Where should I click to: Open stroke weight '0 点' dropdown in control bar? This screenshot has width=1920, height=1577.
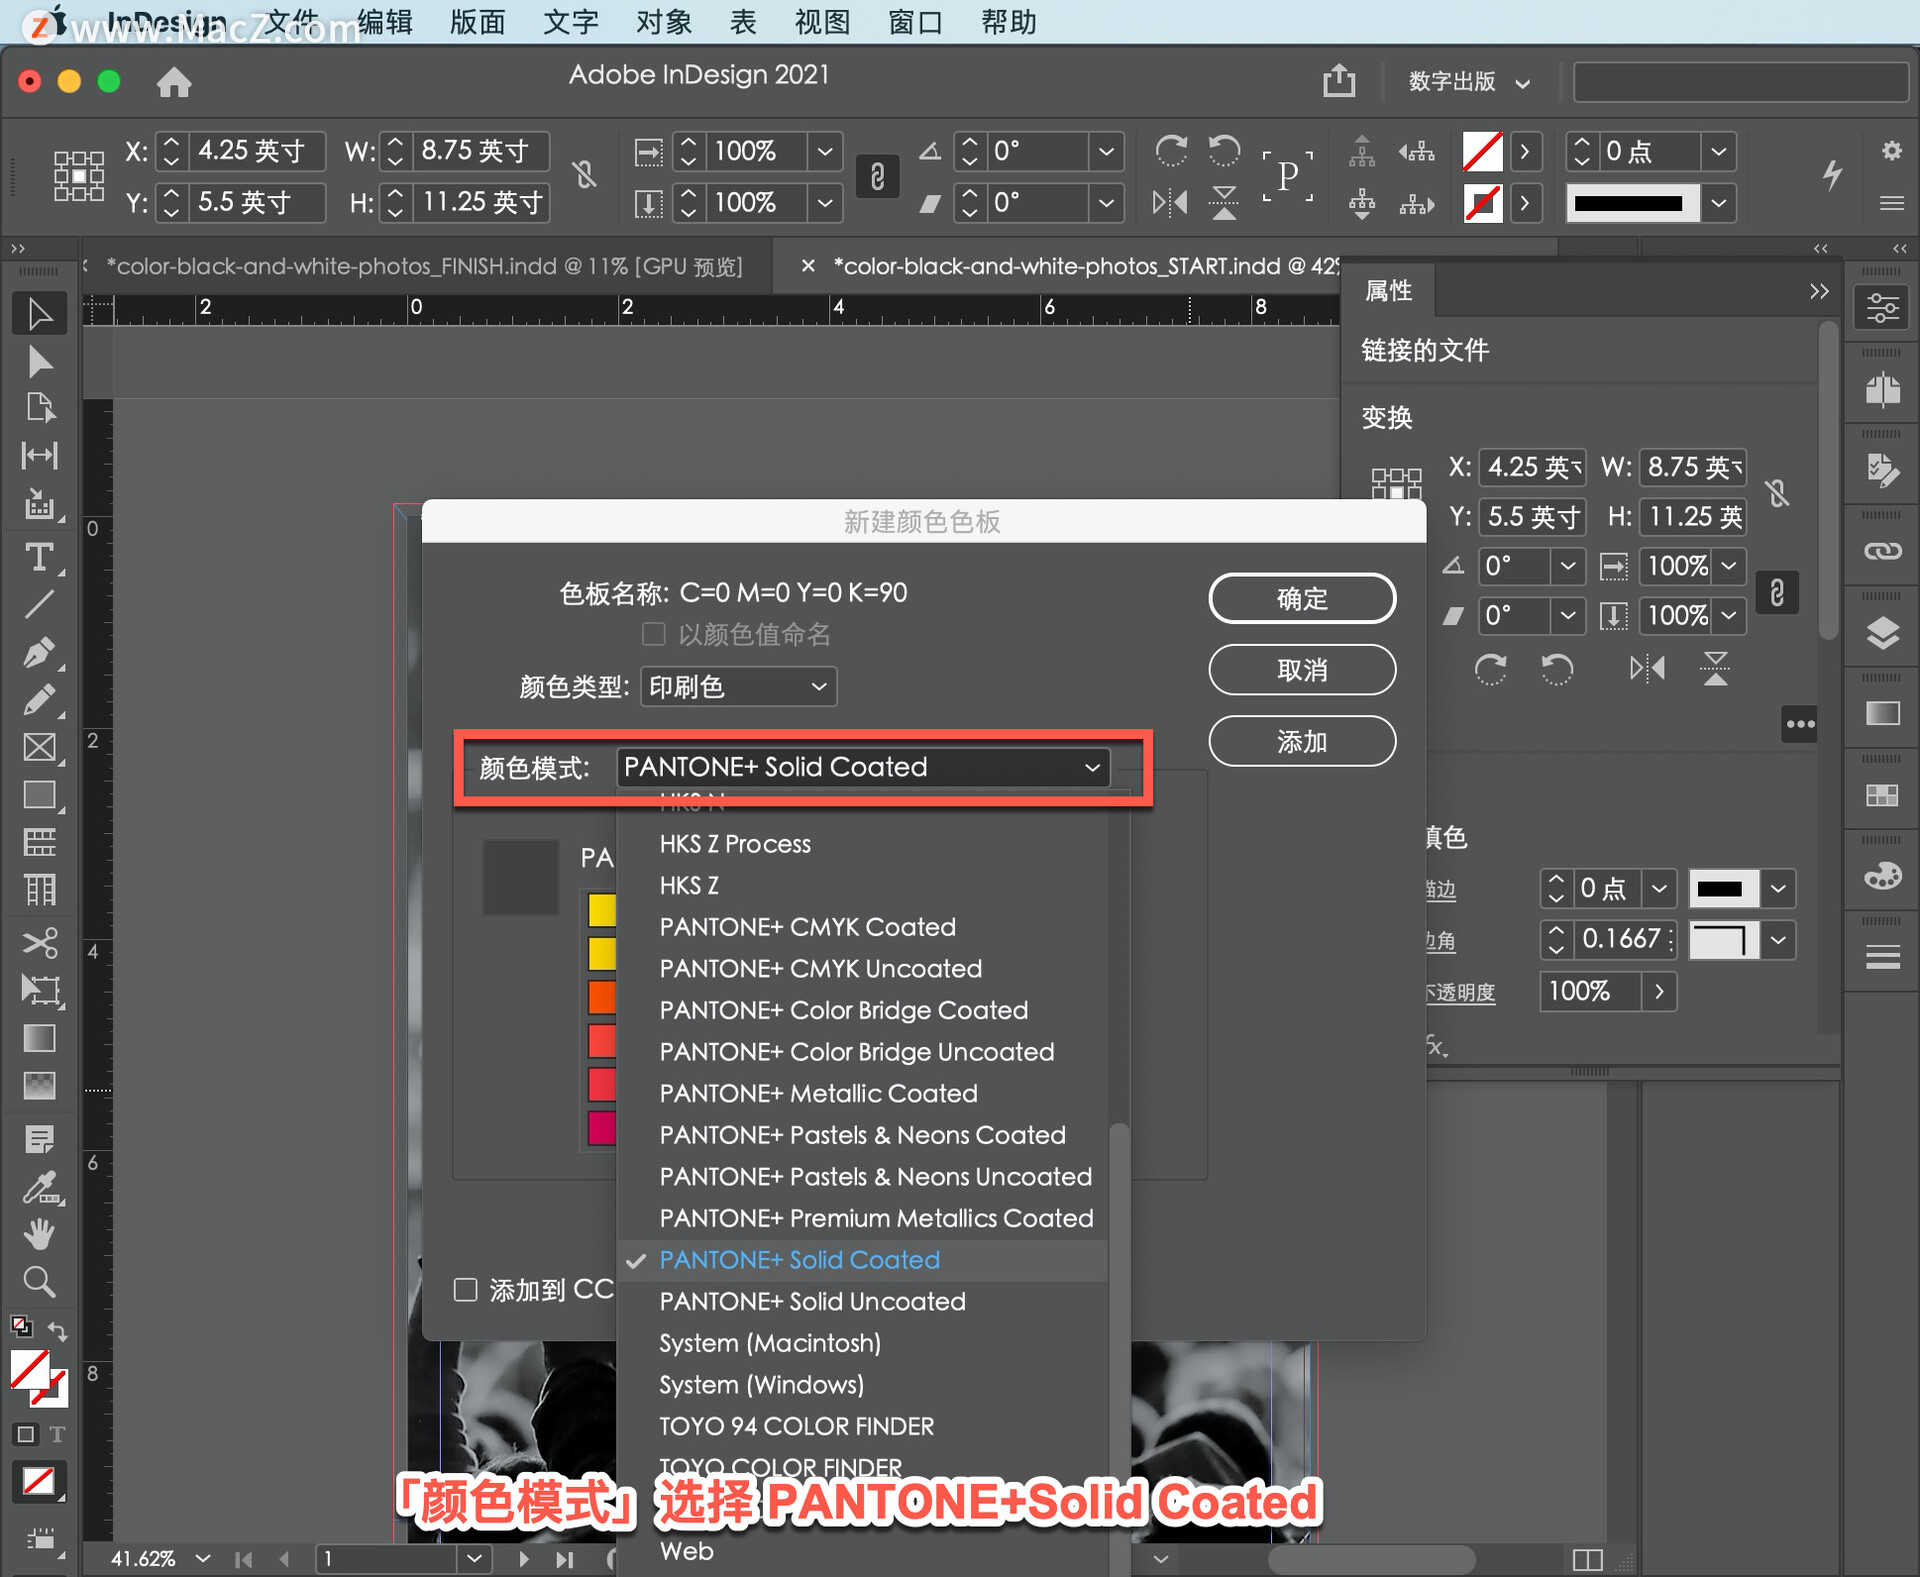1718,151
